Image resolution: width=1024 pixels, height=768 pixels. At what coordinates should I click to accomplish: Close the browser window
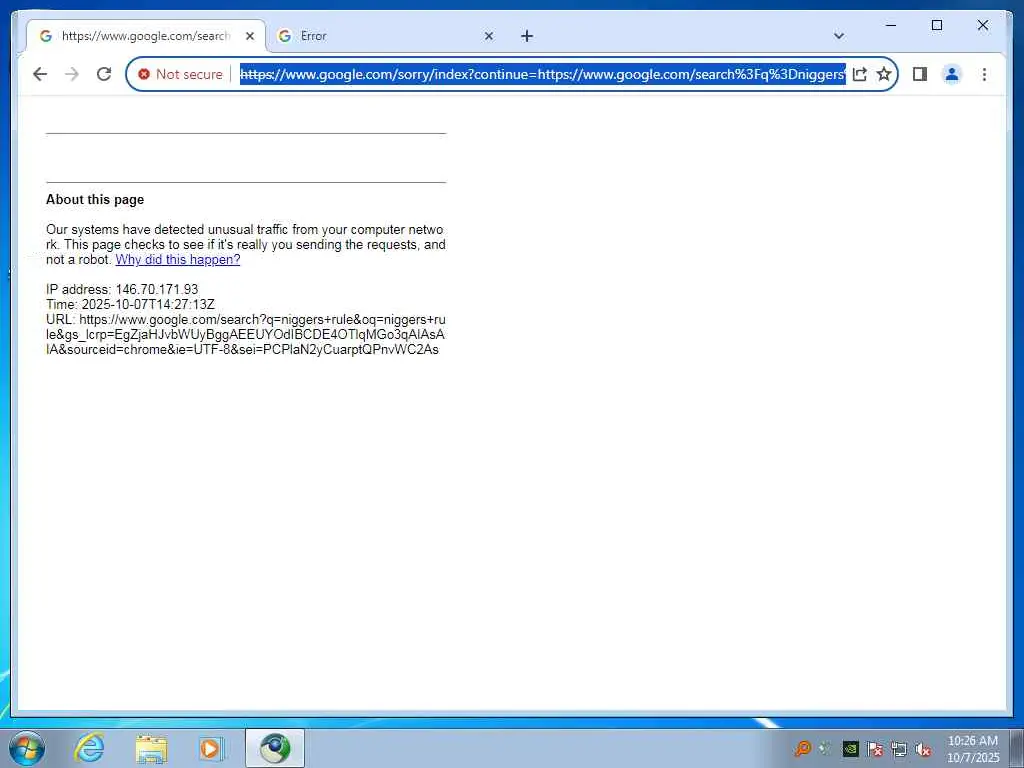pos(982,25)
